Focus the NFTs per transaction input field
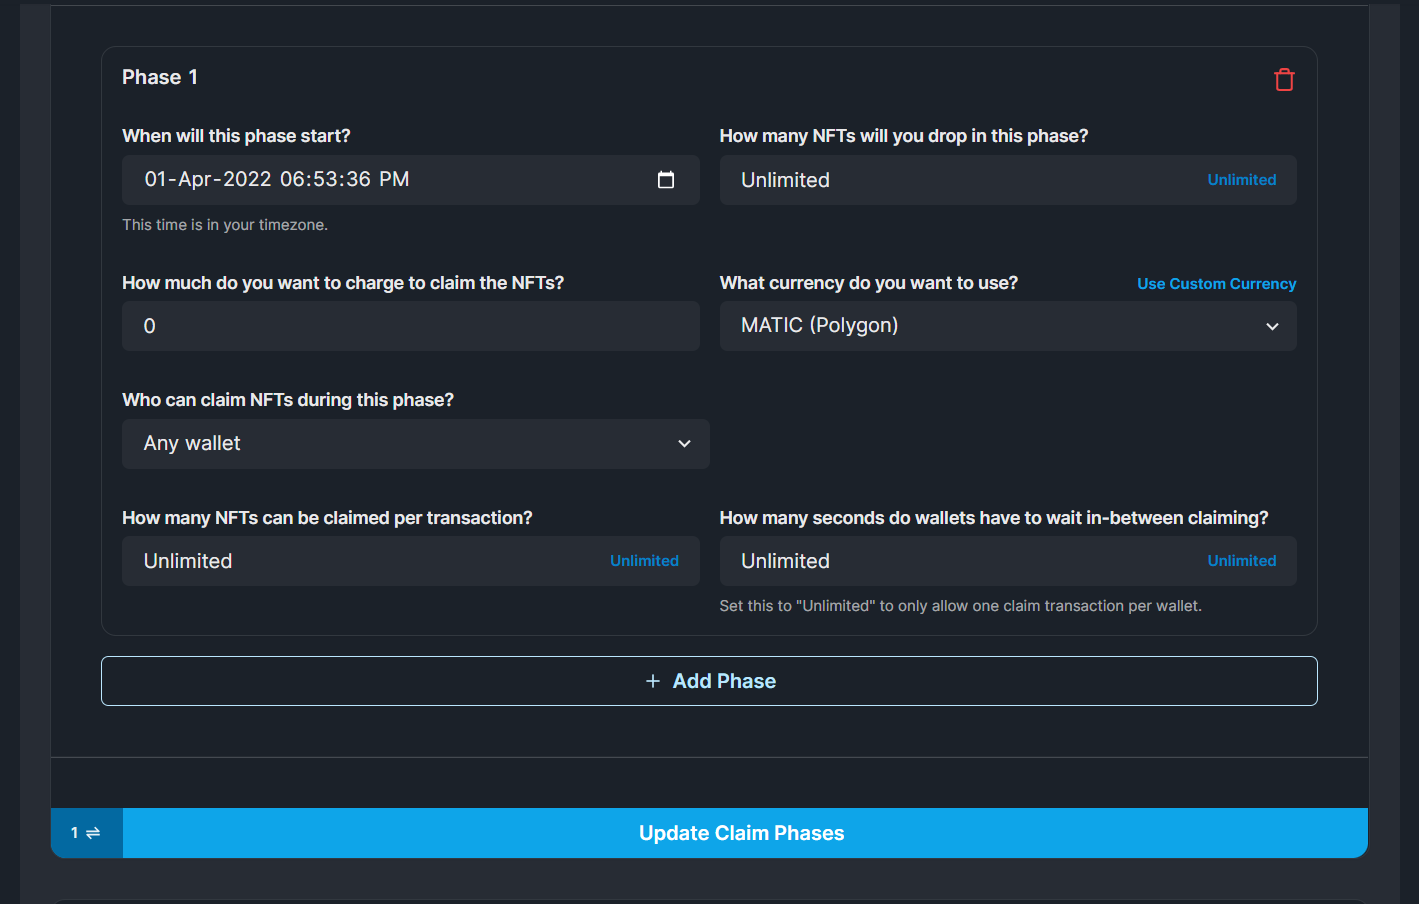1419x904 pixels. (x=410, y=561)
